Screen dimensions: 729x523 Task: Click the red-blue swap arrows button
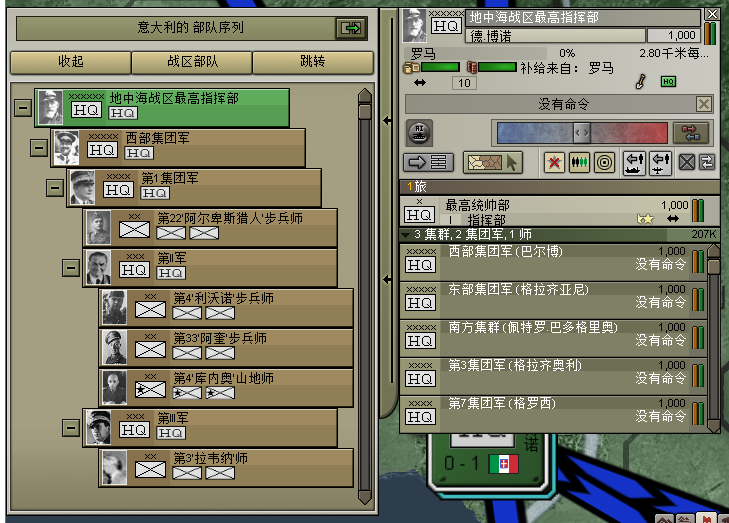pyautogui.click(x=693, y=133)
